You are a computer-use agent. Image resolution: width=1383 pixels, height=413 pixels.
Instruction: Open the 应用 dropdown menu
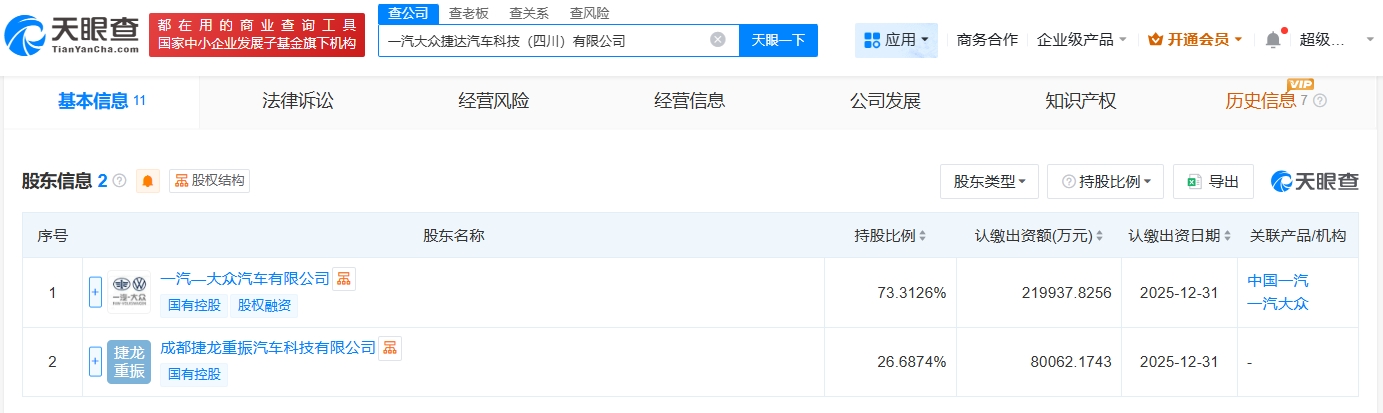pos(896,40)
